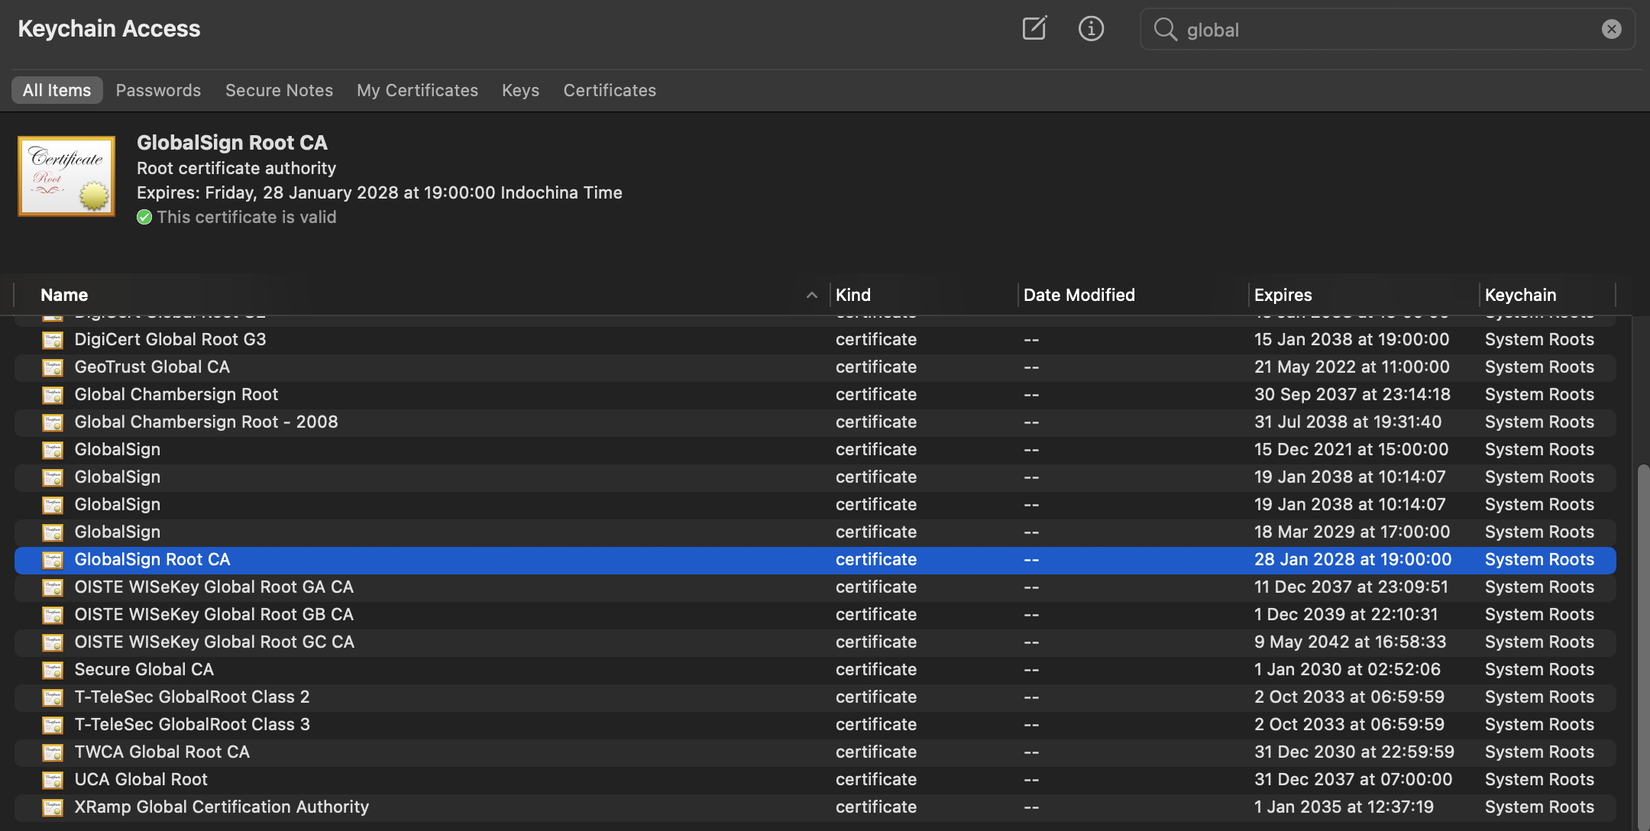Click the large Root Certificate thumbnail
This screenshot has height=831, width=1650.
click(66, 176)
